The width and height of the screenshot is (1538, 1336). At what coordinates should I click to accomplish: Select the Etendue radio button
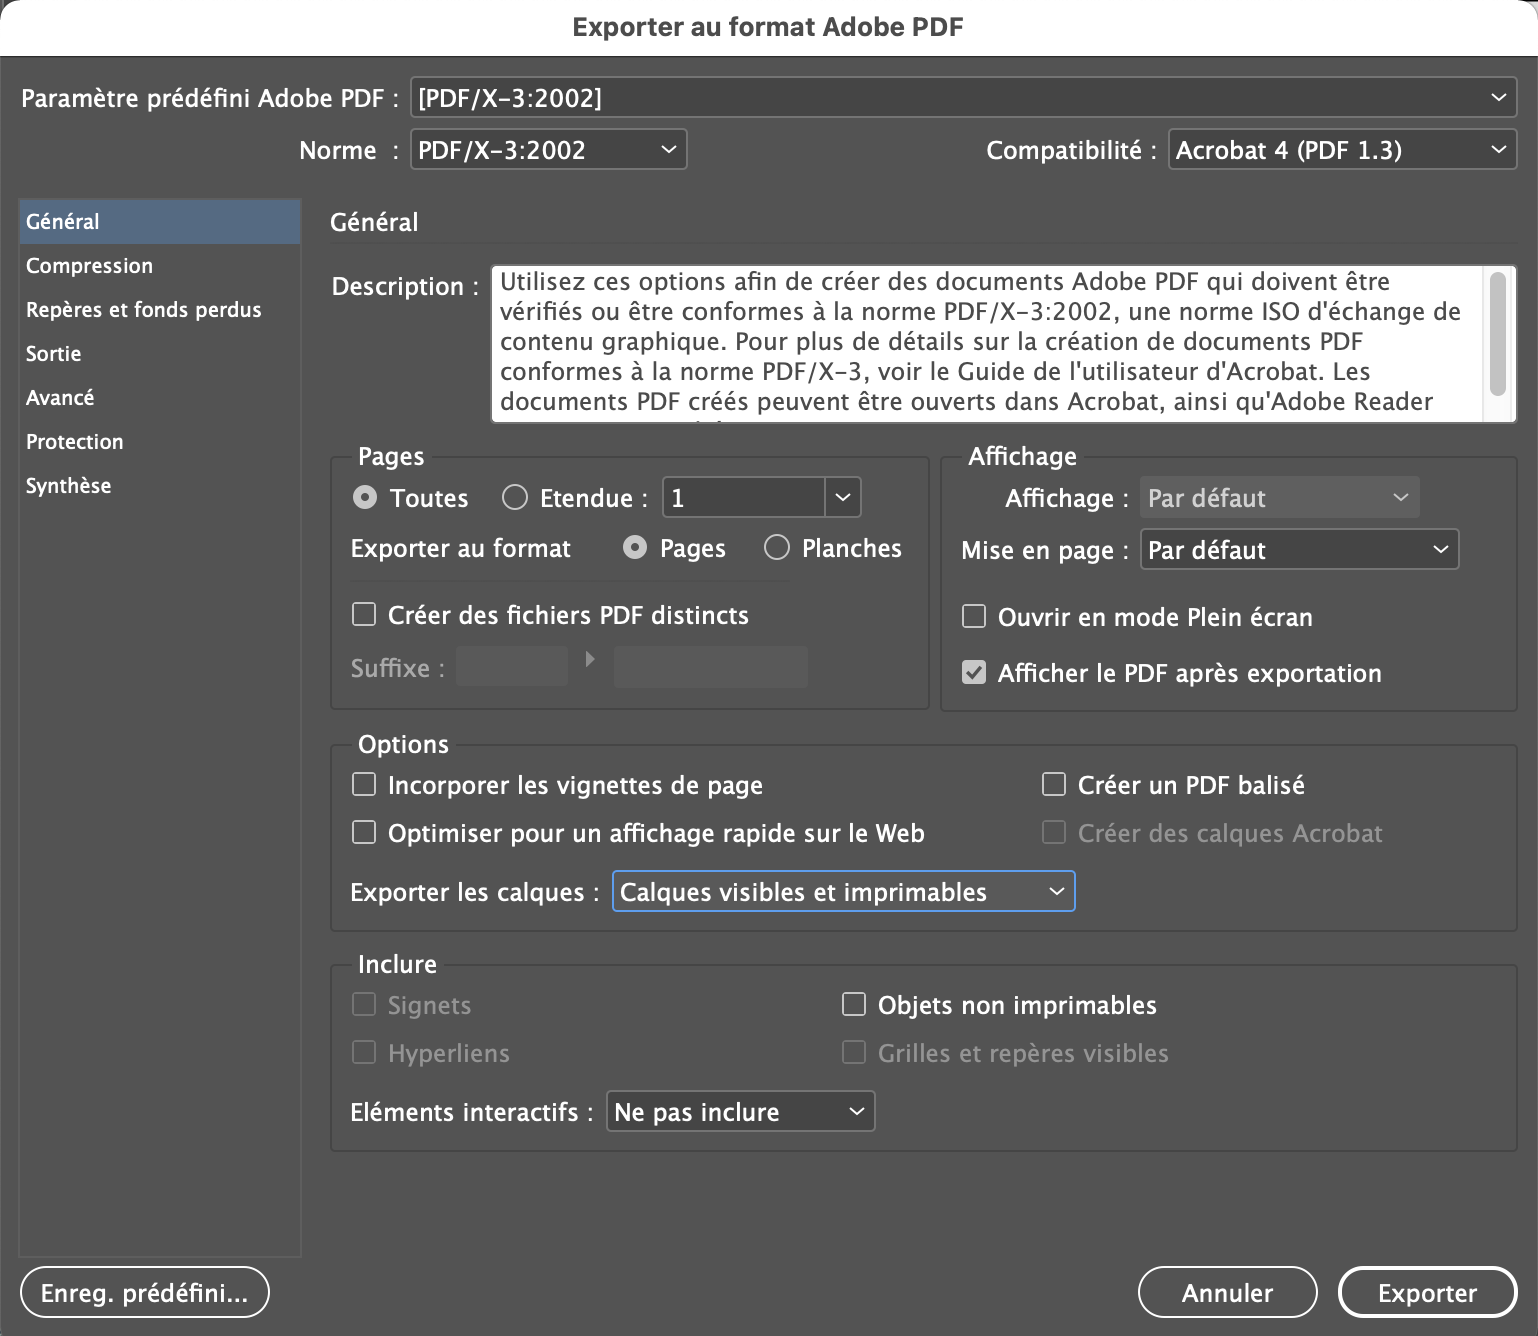[515, 498]
